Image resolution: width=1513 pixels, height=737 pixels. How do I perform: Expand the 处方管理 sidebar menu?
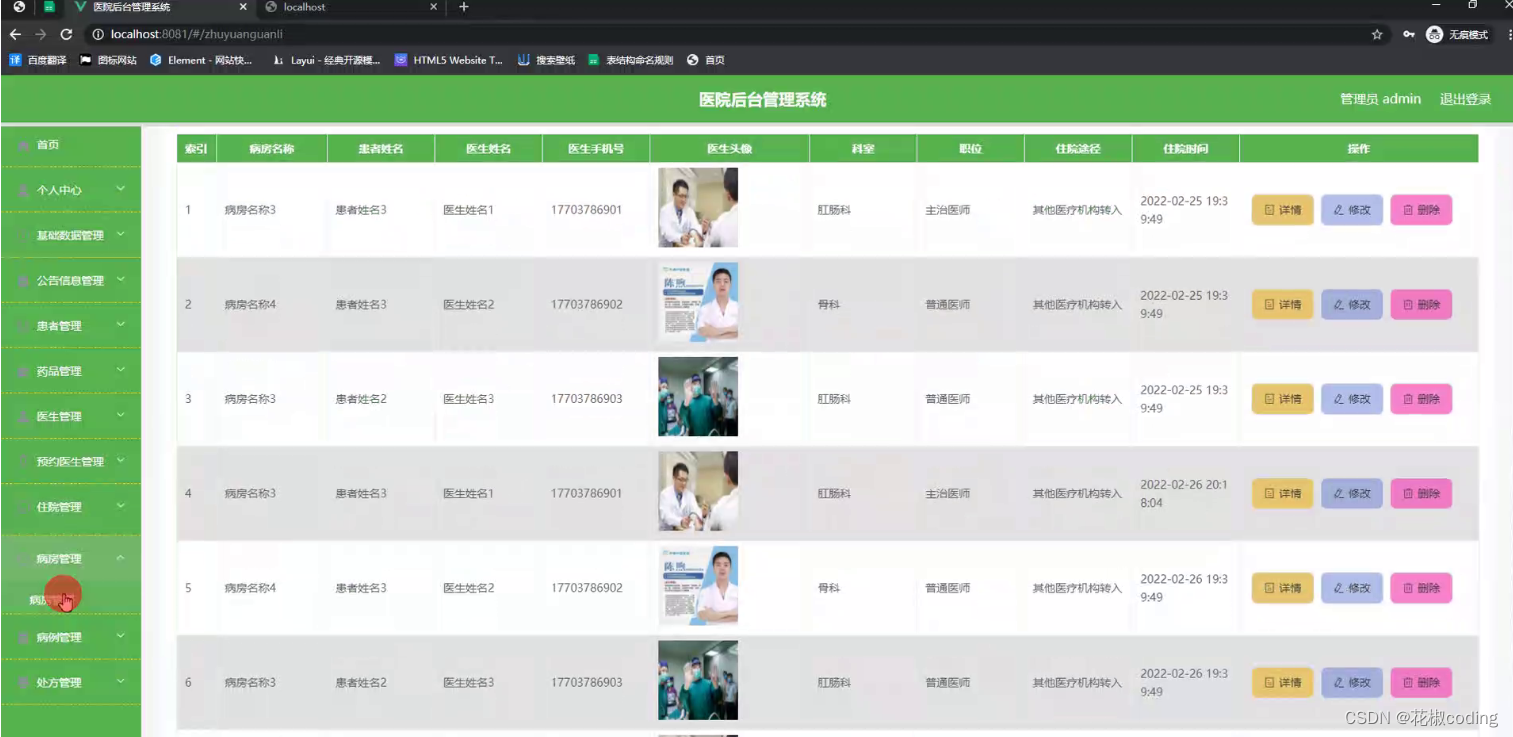[71, 682]
